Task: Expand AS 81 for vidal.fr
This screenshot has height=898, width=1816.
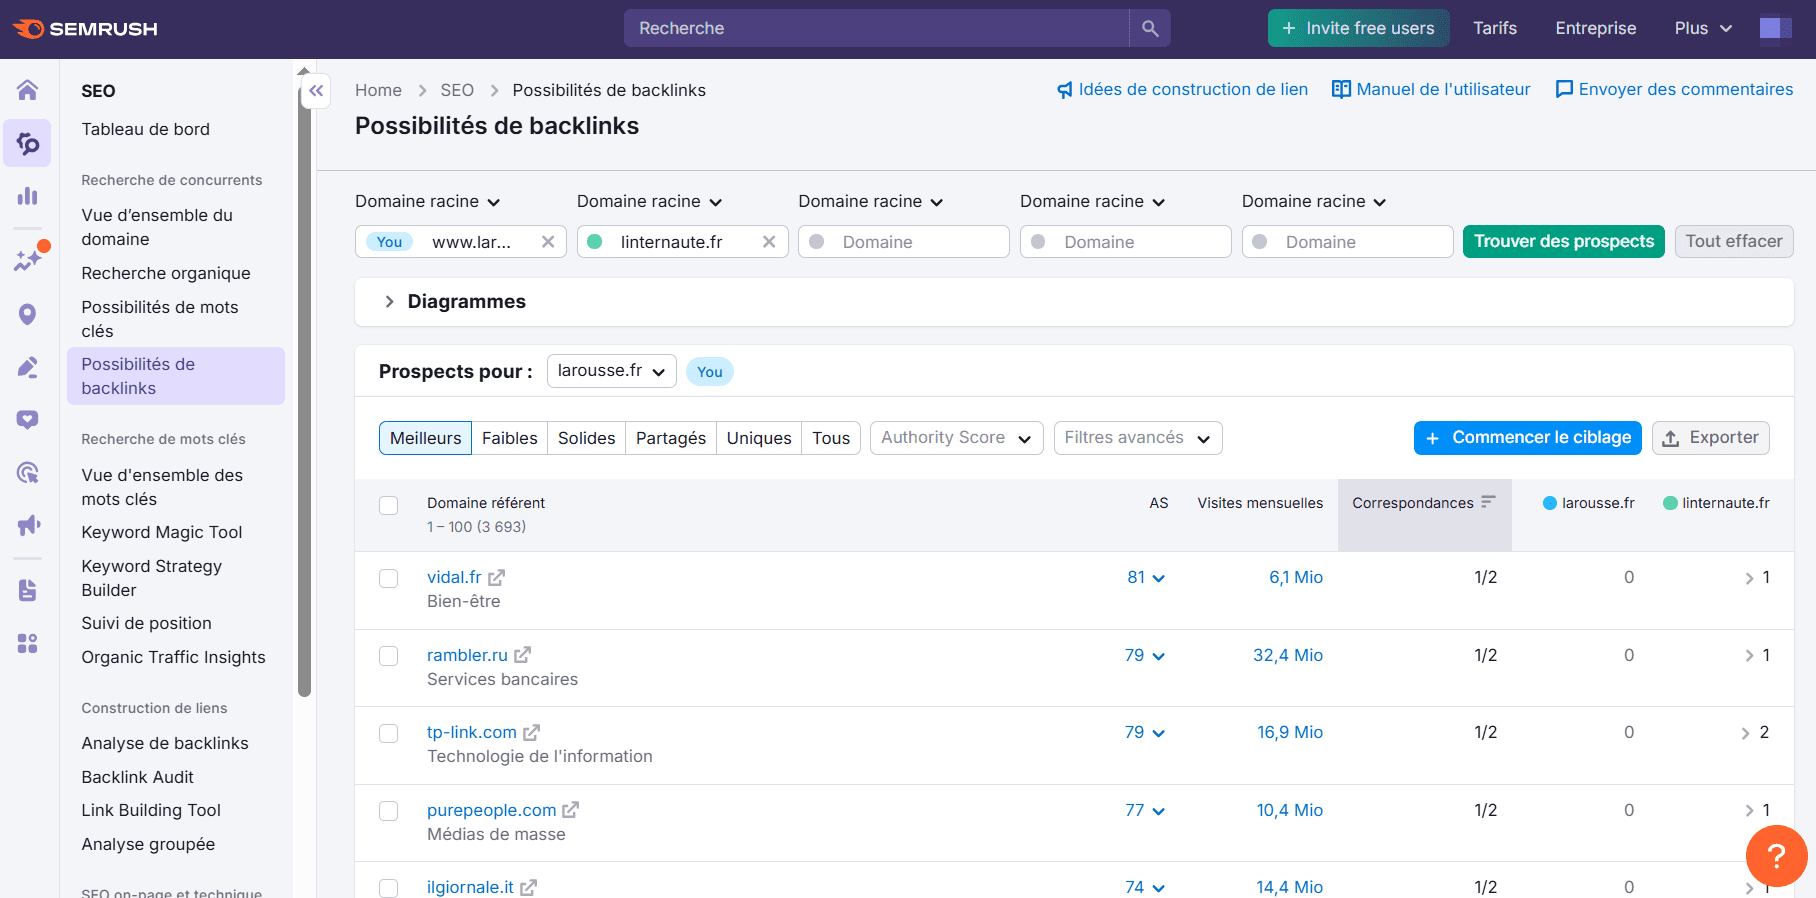Action: click(x=1146, y=577)
